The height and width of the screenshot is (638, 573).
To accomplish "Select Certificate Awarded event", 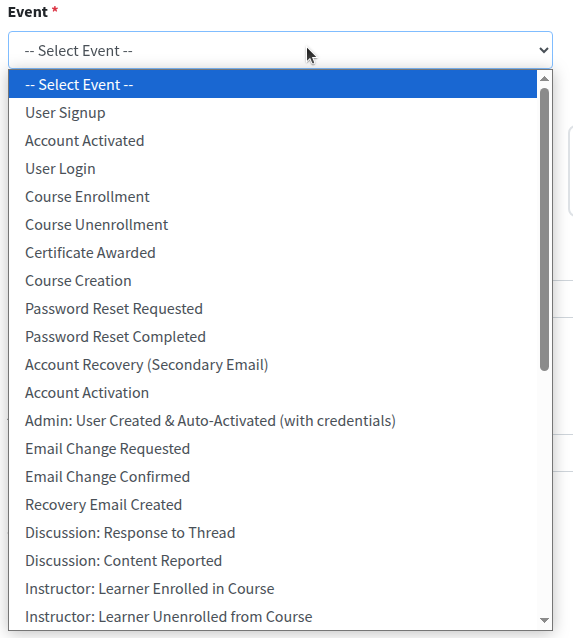I will (x=273, y=253).
